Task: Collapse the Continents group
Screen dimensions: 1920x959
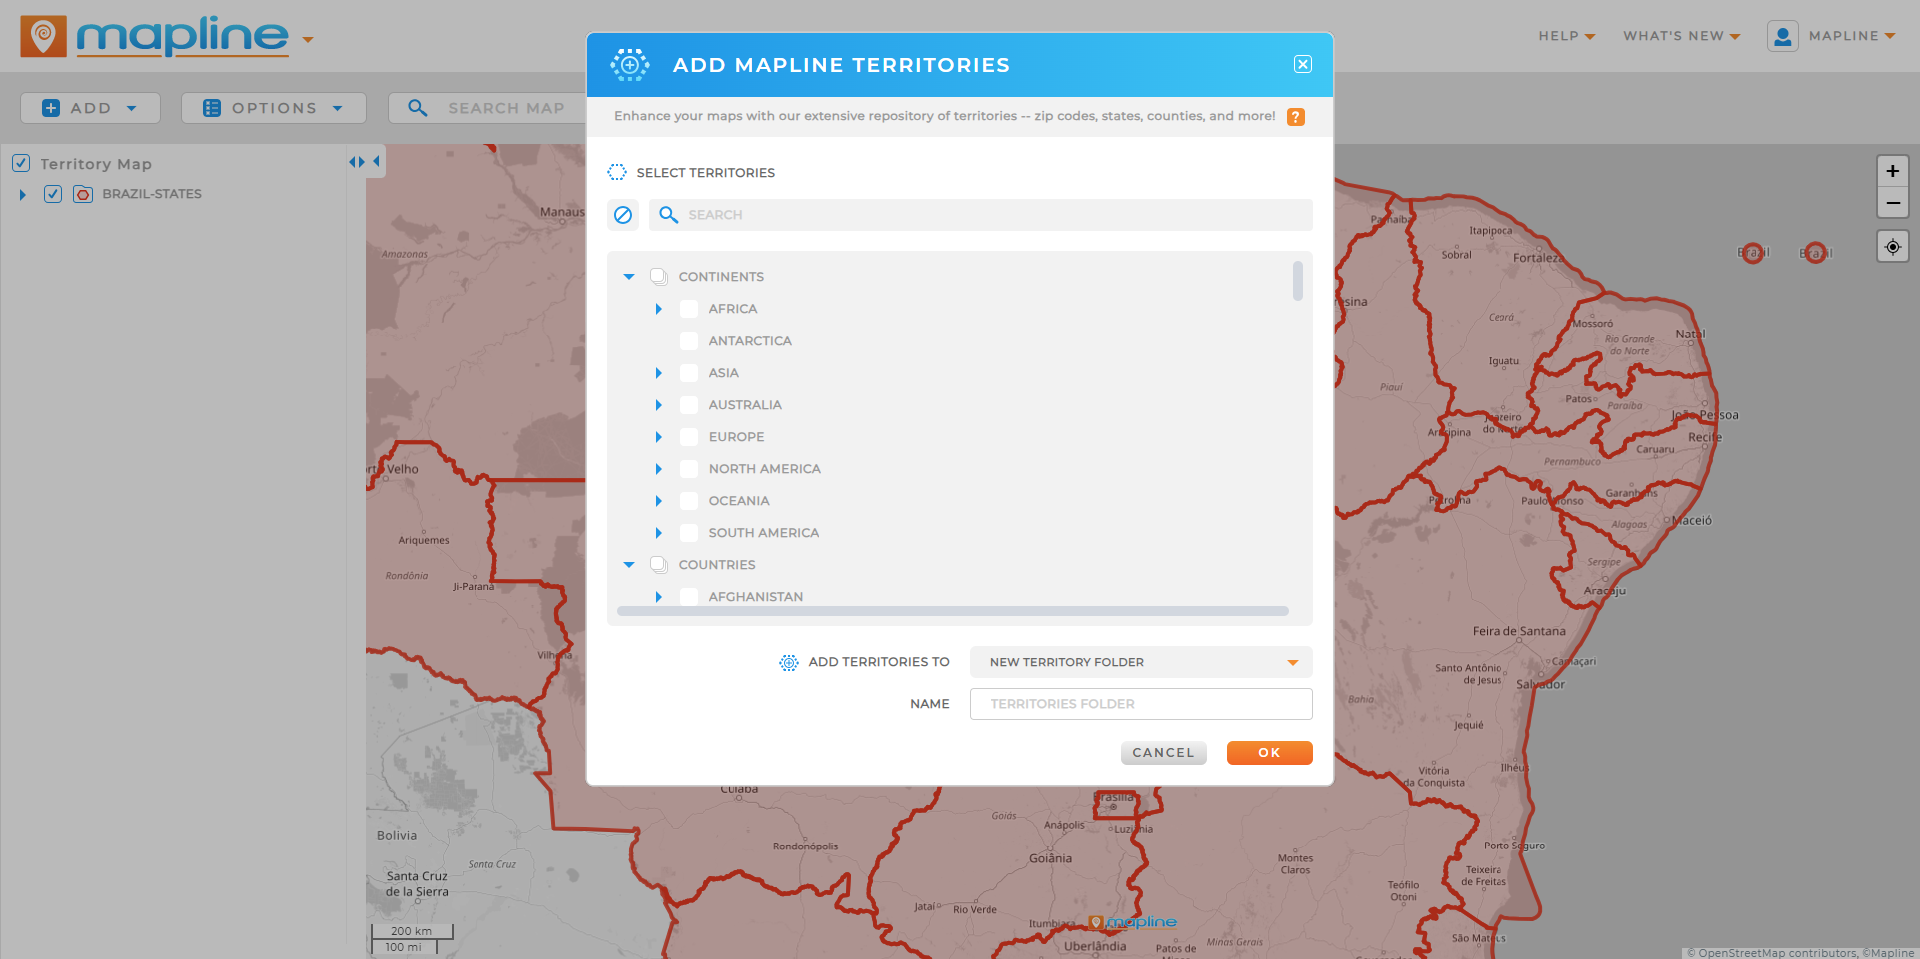Action: point(629,277)
